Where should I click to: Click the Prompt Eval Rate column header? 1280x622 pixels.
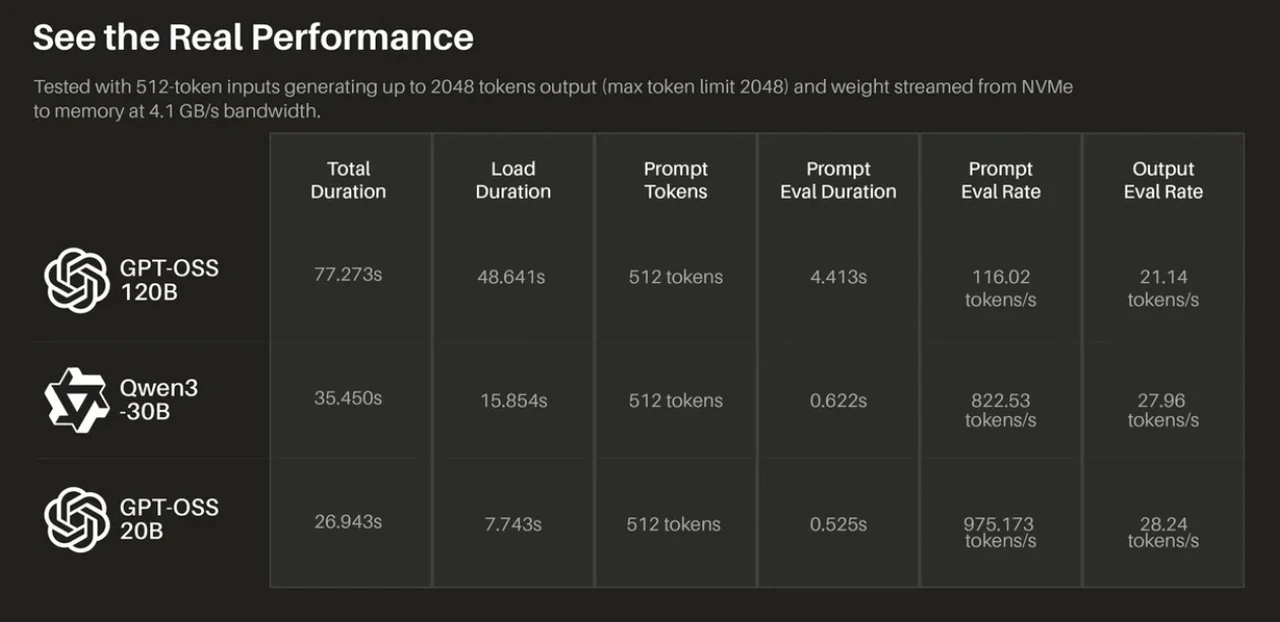click(x=1001, y=180)
